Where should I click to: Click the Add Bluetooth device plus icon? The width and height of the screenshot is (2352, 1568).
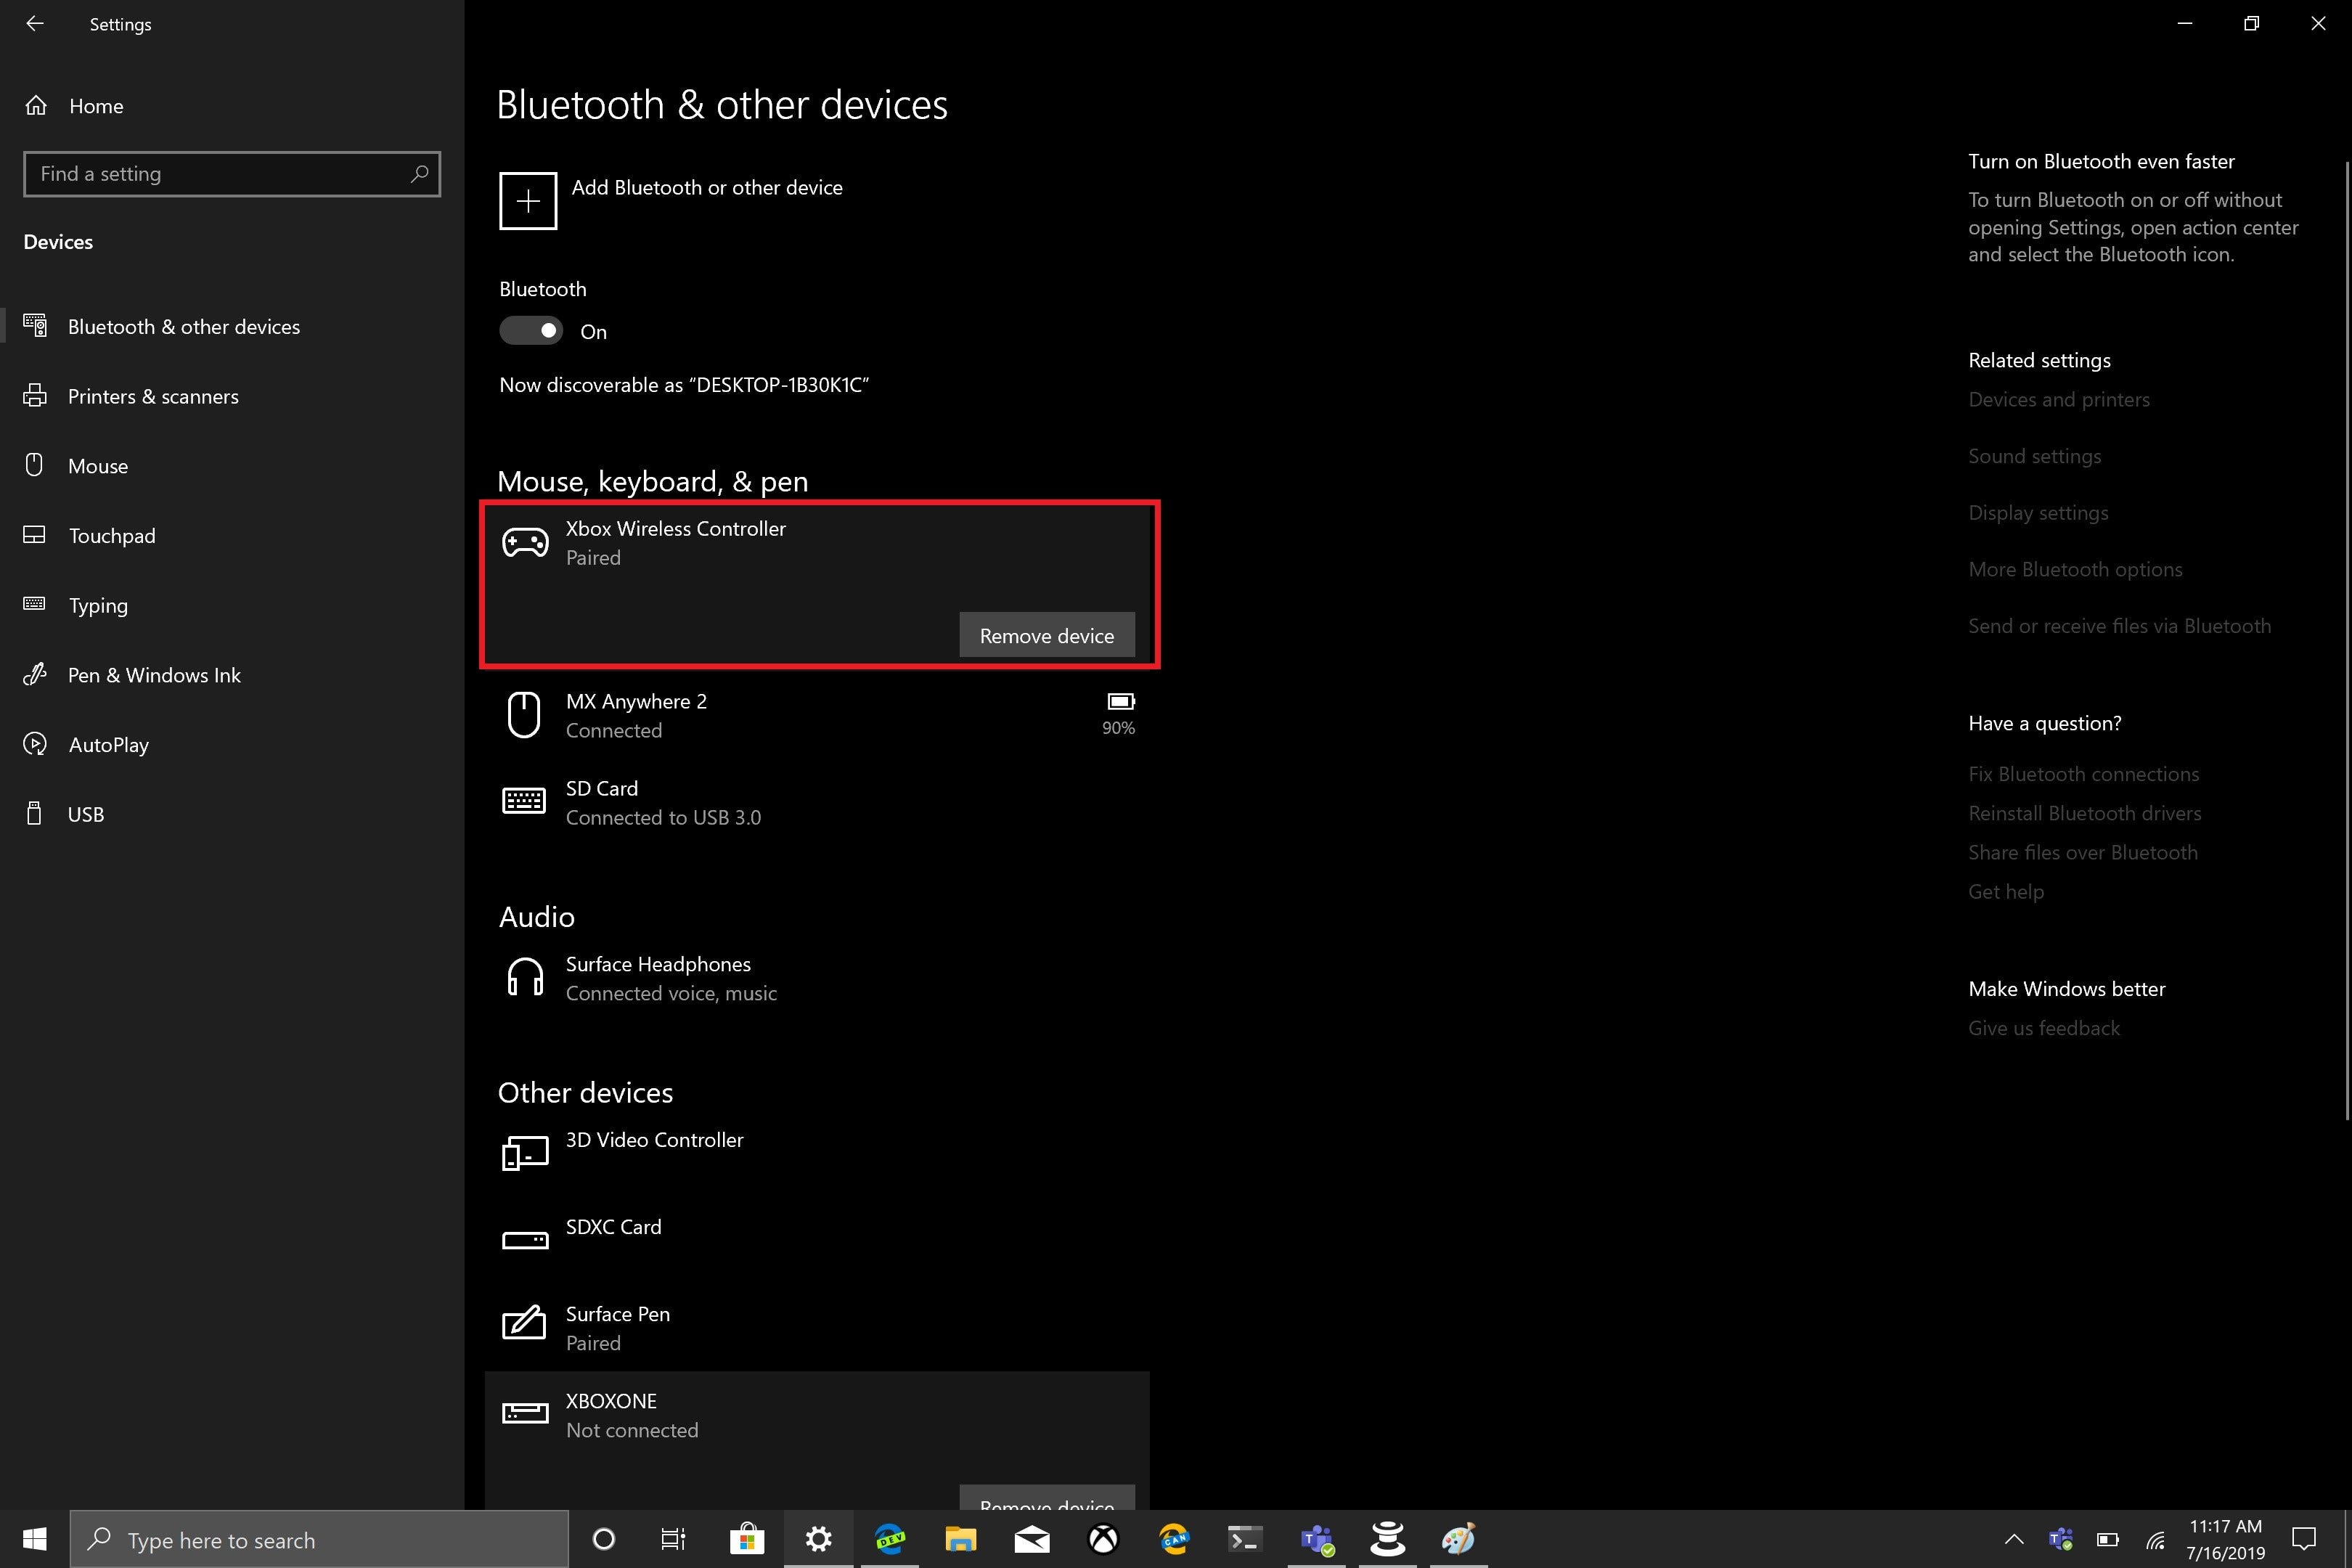(x=528, y=201)
